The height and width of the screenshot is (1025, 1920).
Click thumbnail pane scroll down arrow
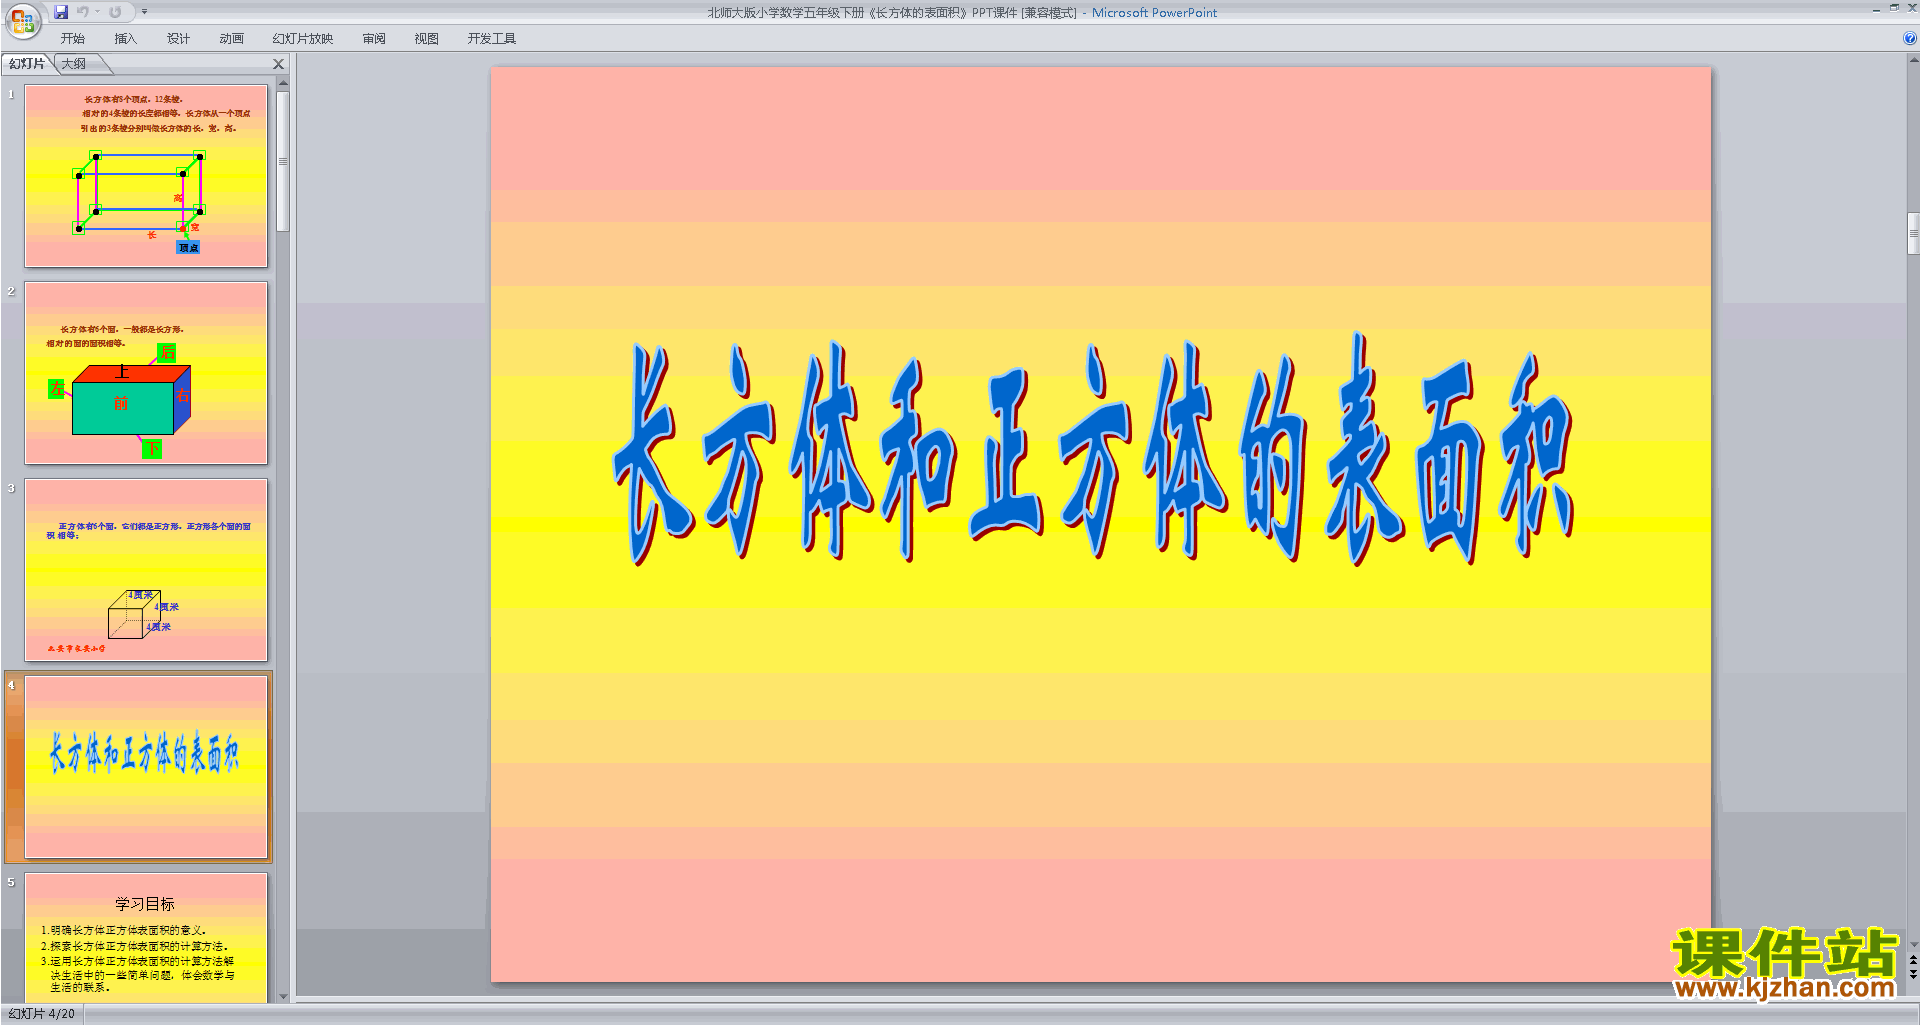click(283, 996)
